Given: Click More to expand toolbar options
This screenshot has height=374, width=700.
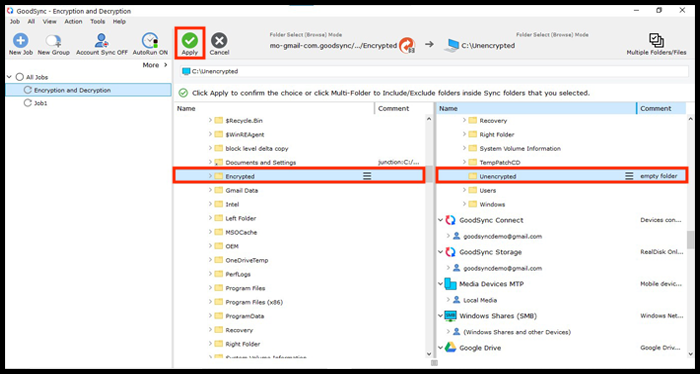Looking at the screenshot, I should [x=155, y=65].
